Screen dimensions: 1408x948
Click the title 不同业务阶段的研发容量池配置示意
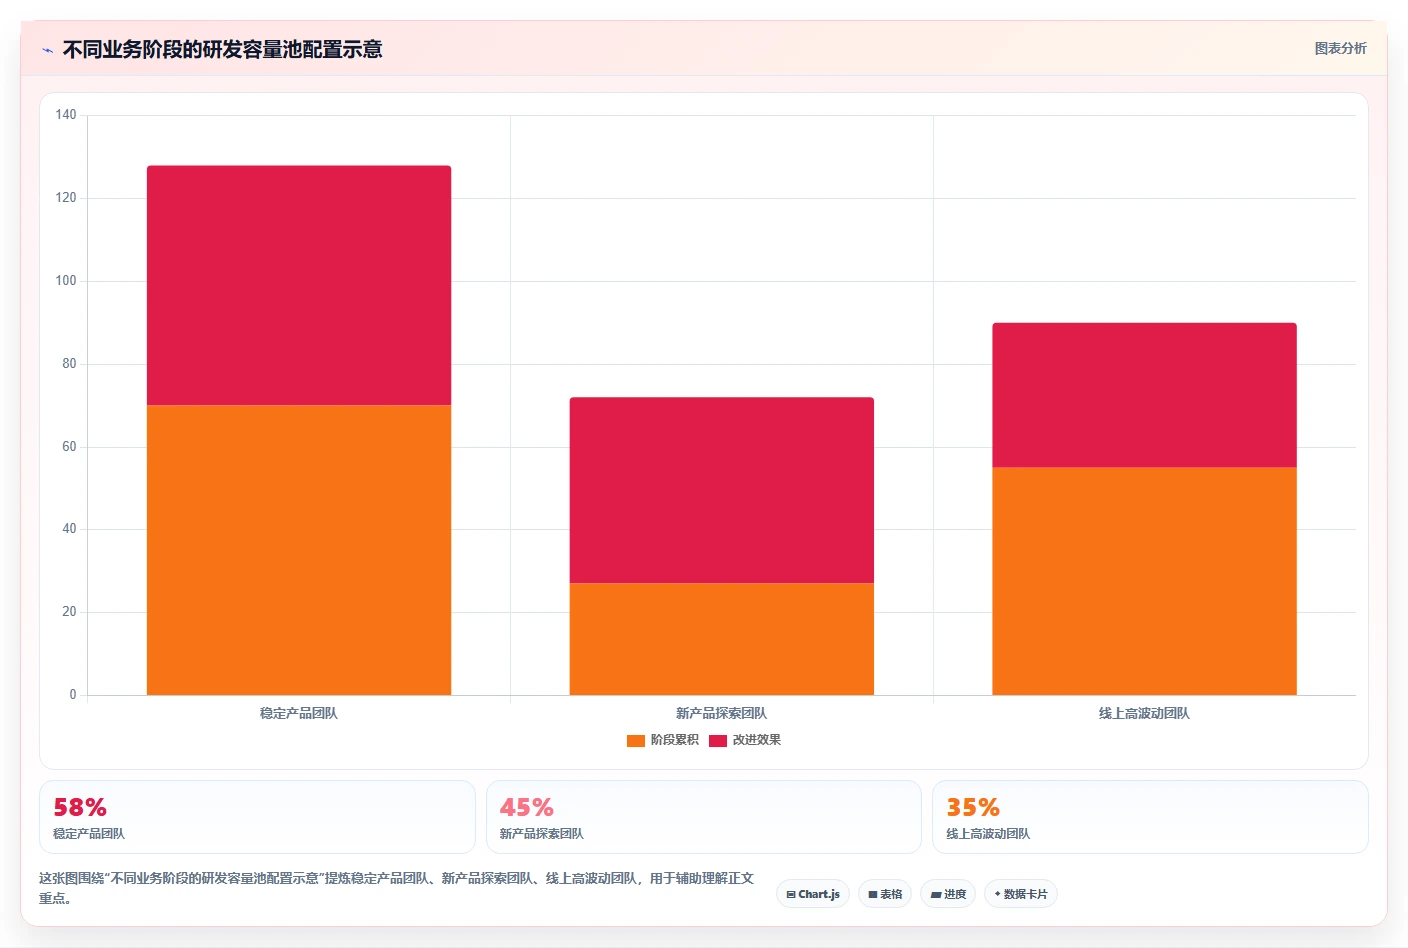[222, 49]
